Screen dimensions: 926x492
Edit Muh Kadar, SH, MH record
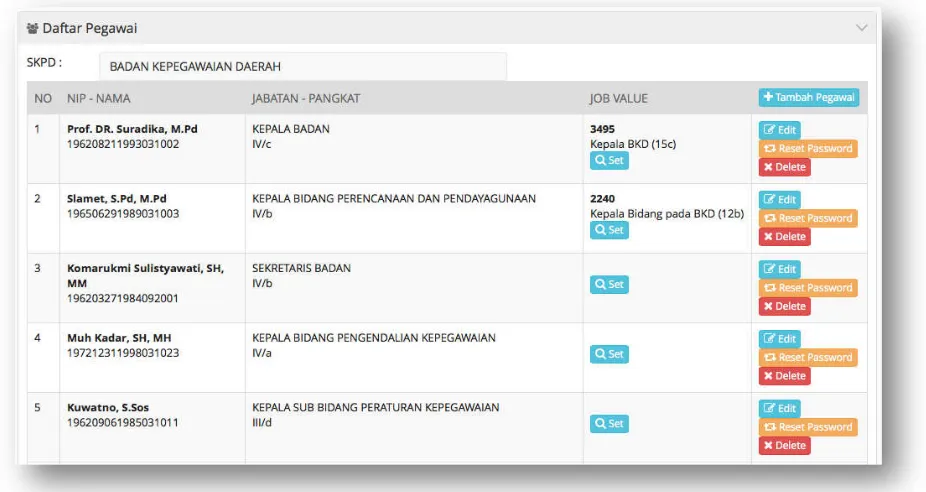[x=780, y=339]
